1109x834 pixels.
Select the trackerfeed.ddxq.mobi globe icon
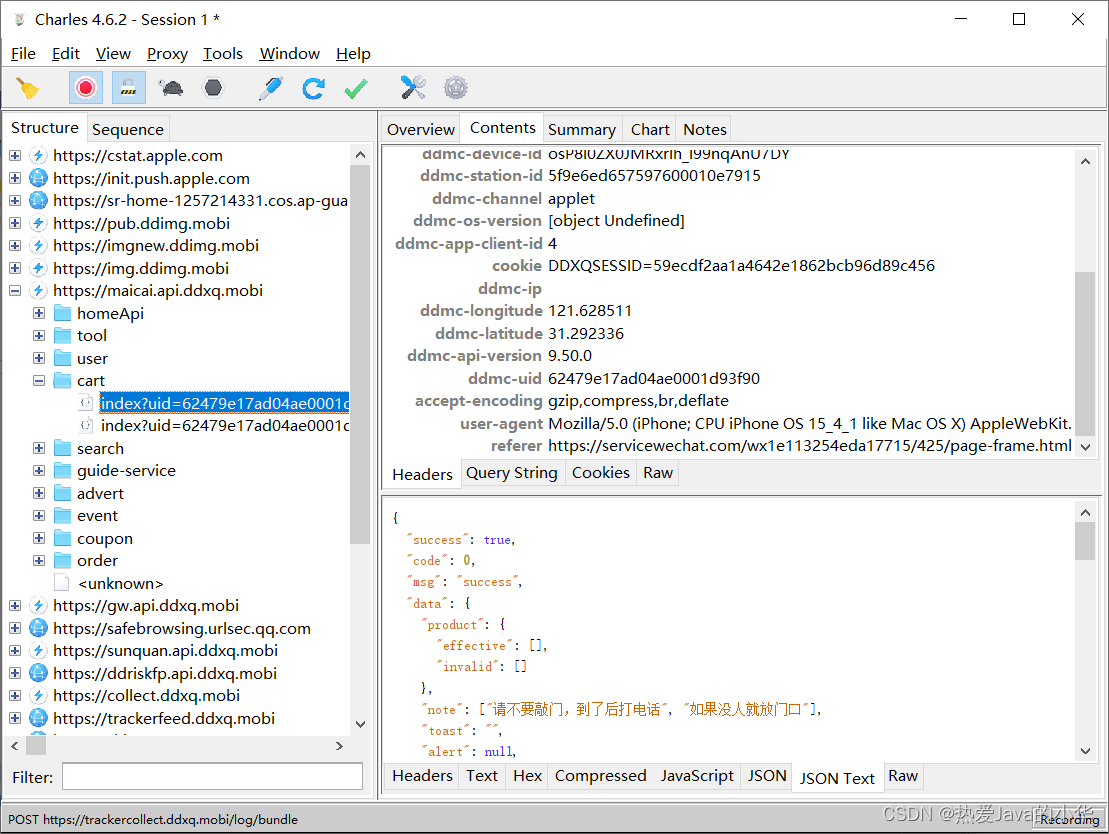(x=38, y=718)
